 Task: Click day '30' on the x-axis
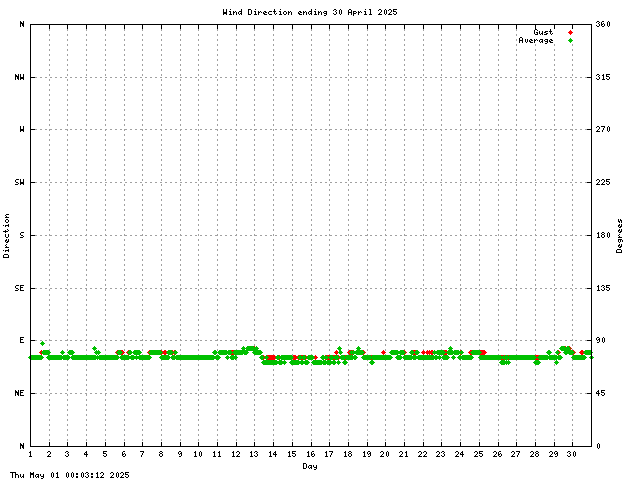(x=572, y=454)
